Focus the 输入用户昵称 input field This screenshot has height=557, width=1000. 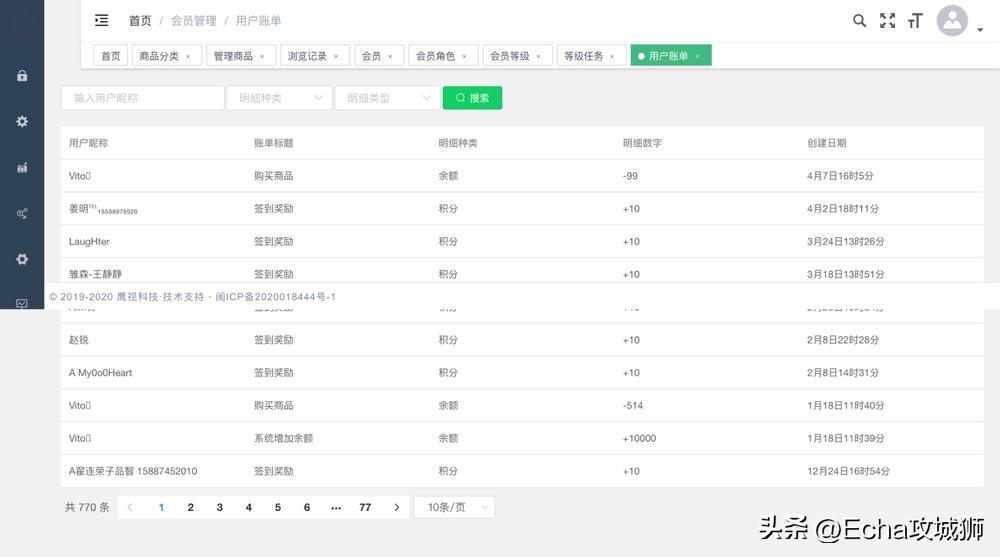(x=143, y=98)
